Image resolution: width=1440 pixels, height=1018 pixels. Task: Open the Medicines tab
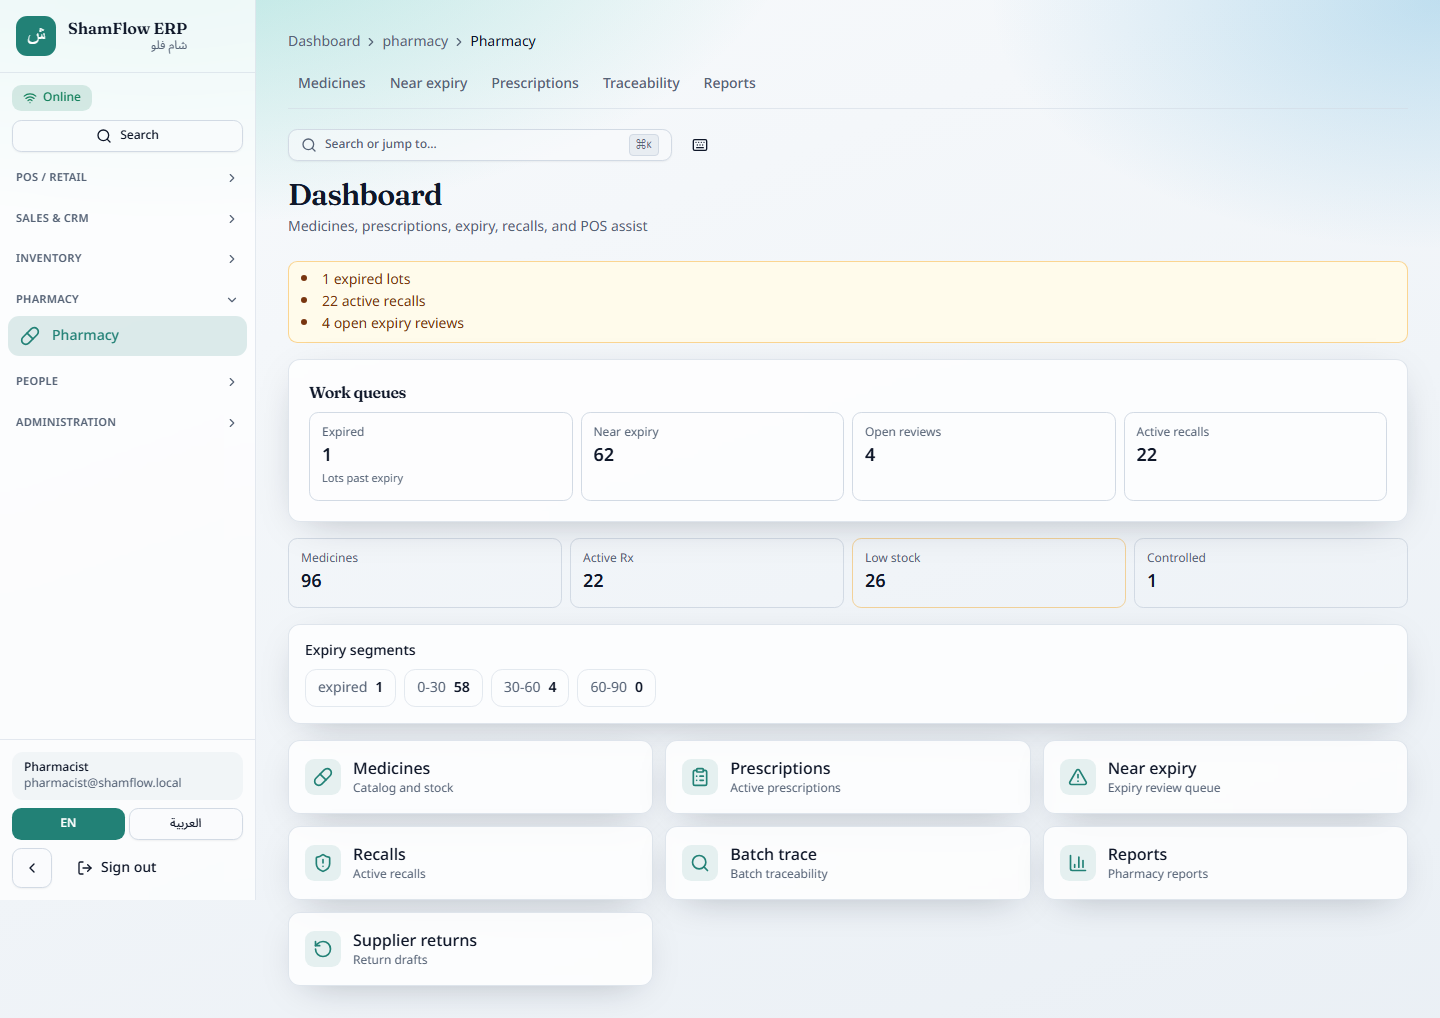[x=332, y=83]
